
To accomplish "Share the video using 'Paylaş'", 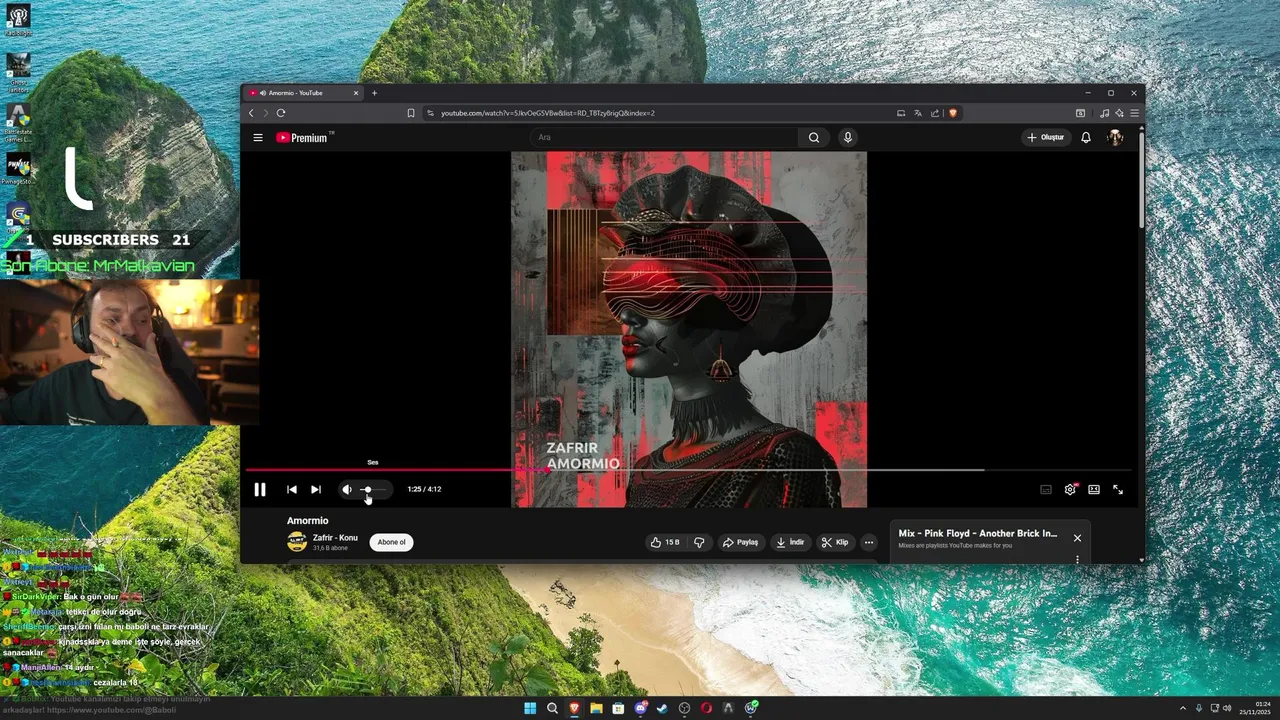I will click(x=741, y=542).
